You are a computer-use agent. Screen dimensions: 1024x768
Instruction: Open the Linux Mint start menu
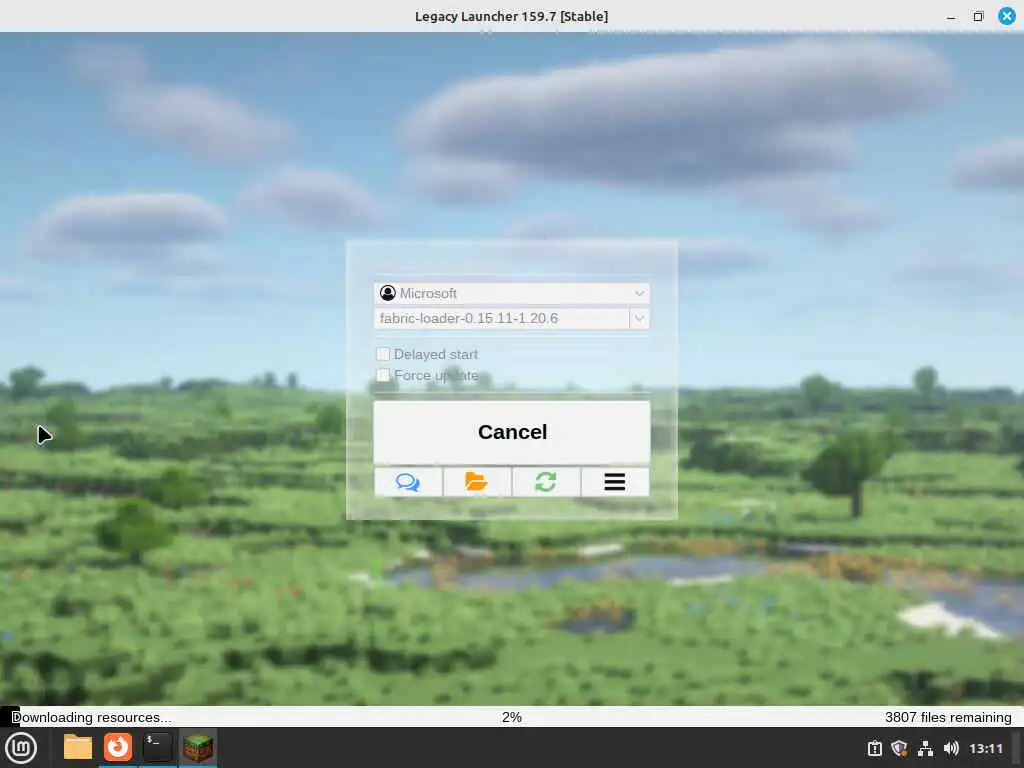[x=21, y=748]
